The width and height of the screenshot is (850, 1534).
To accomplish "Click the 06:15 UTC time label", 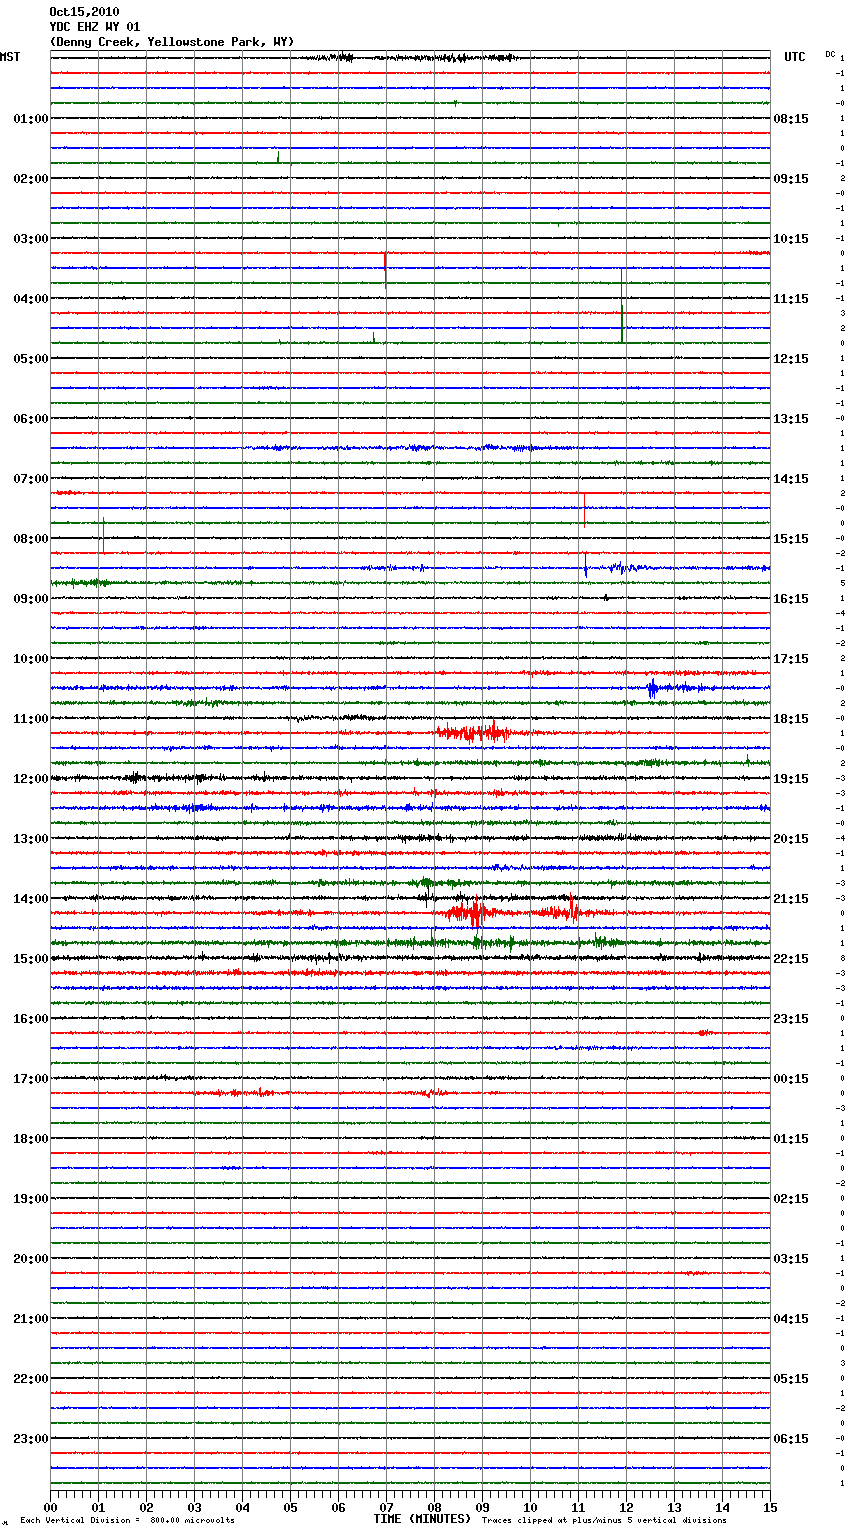I will tap(791, 1439).
